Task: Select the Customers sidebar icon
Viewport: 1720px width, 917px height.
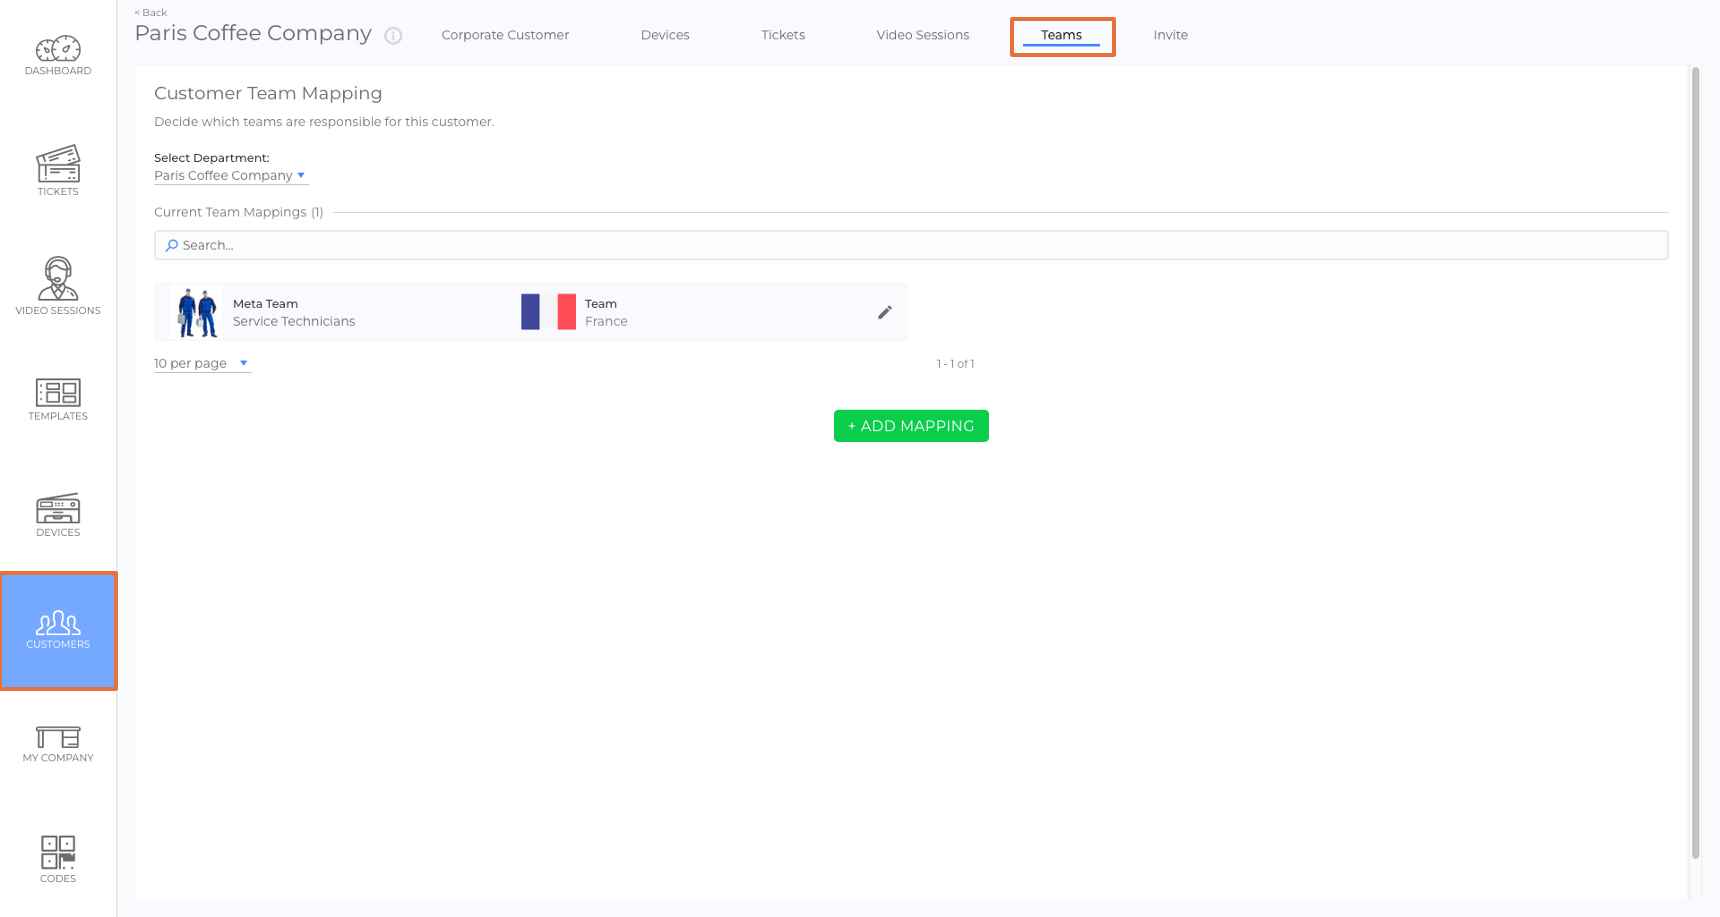Action: click(x=58, y=631)
